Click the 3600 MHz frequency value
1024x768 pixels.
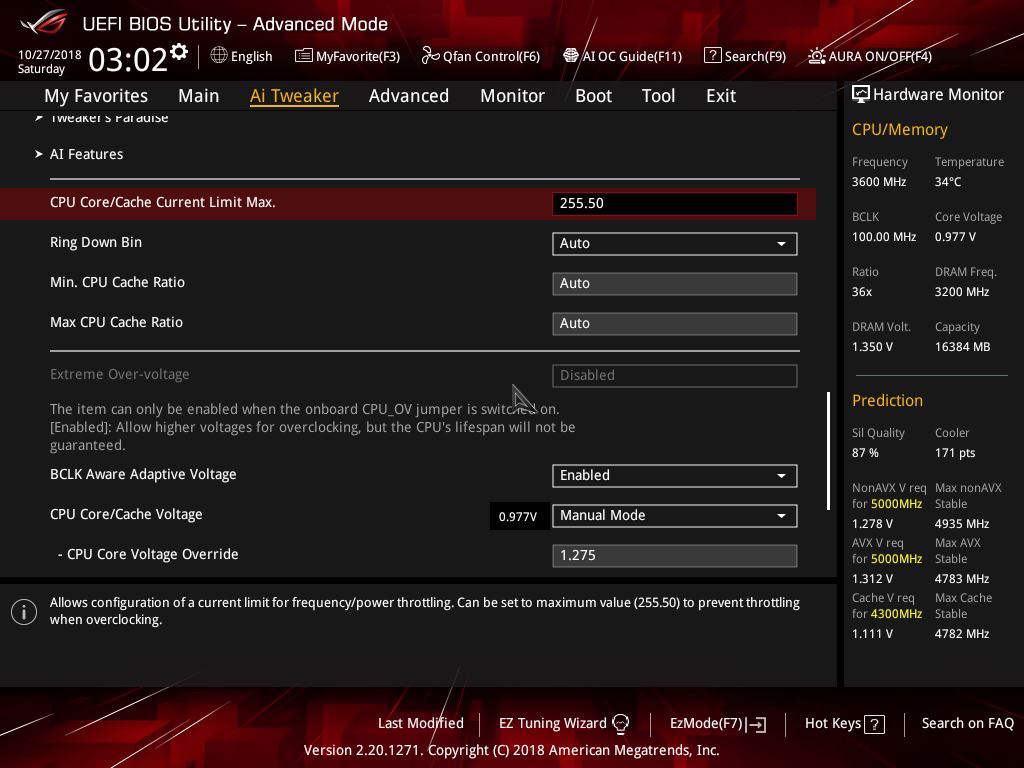pyautogui.click(x=878, y=182)
